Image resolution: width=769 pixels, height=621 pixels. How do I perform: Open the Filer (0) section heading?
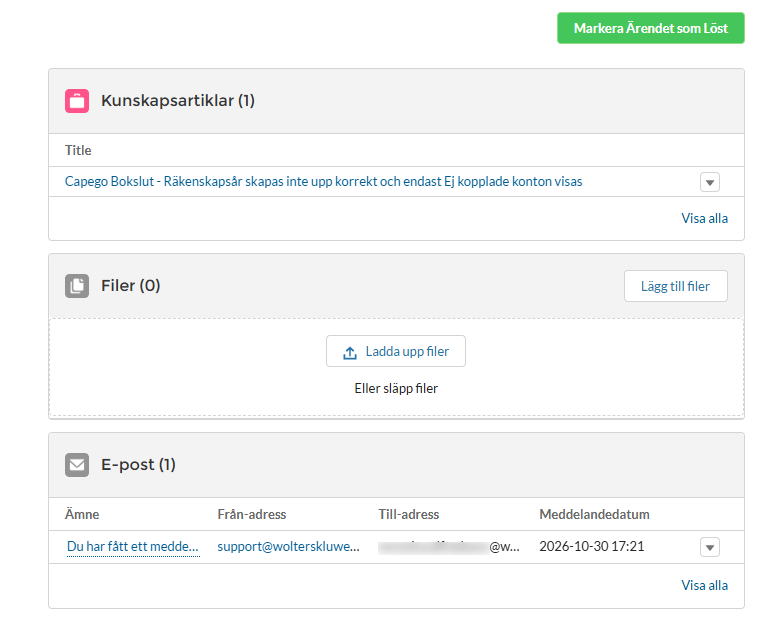coord(130,285)
